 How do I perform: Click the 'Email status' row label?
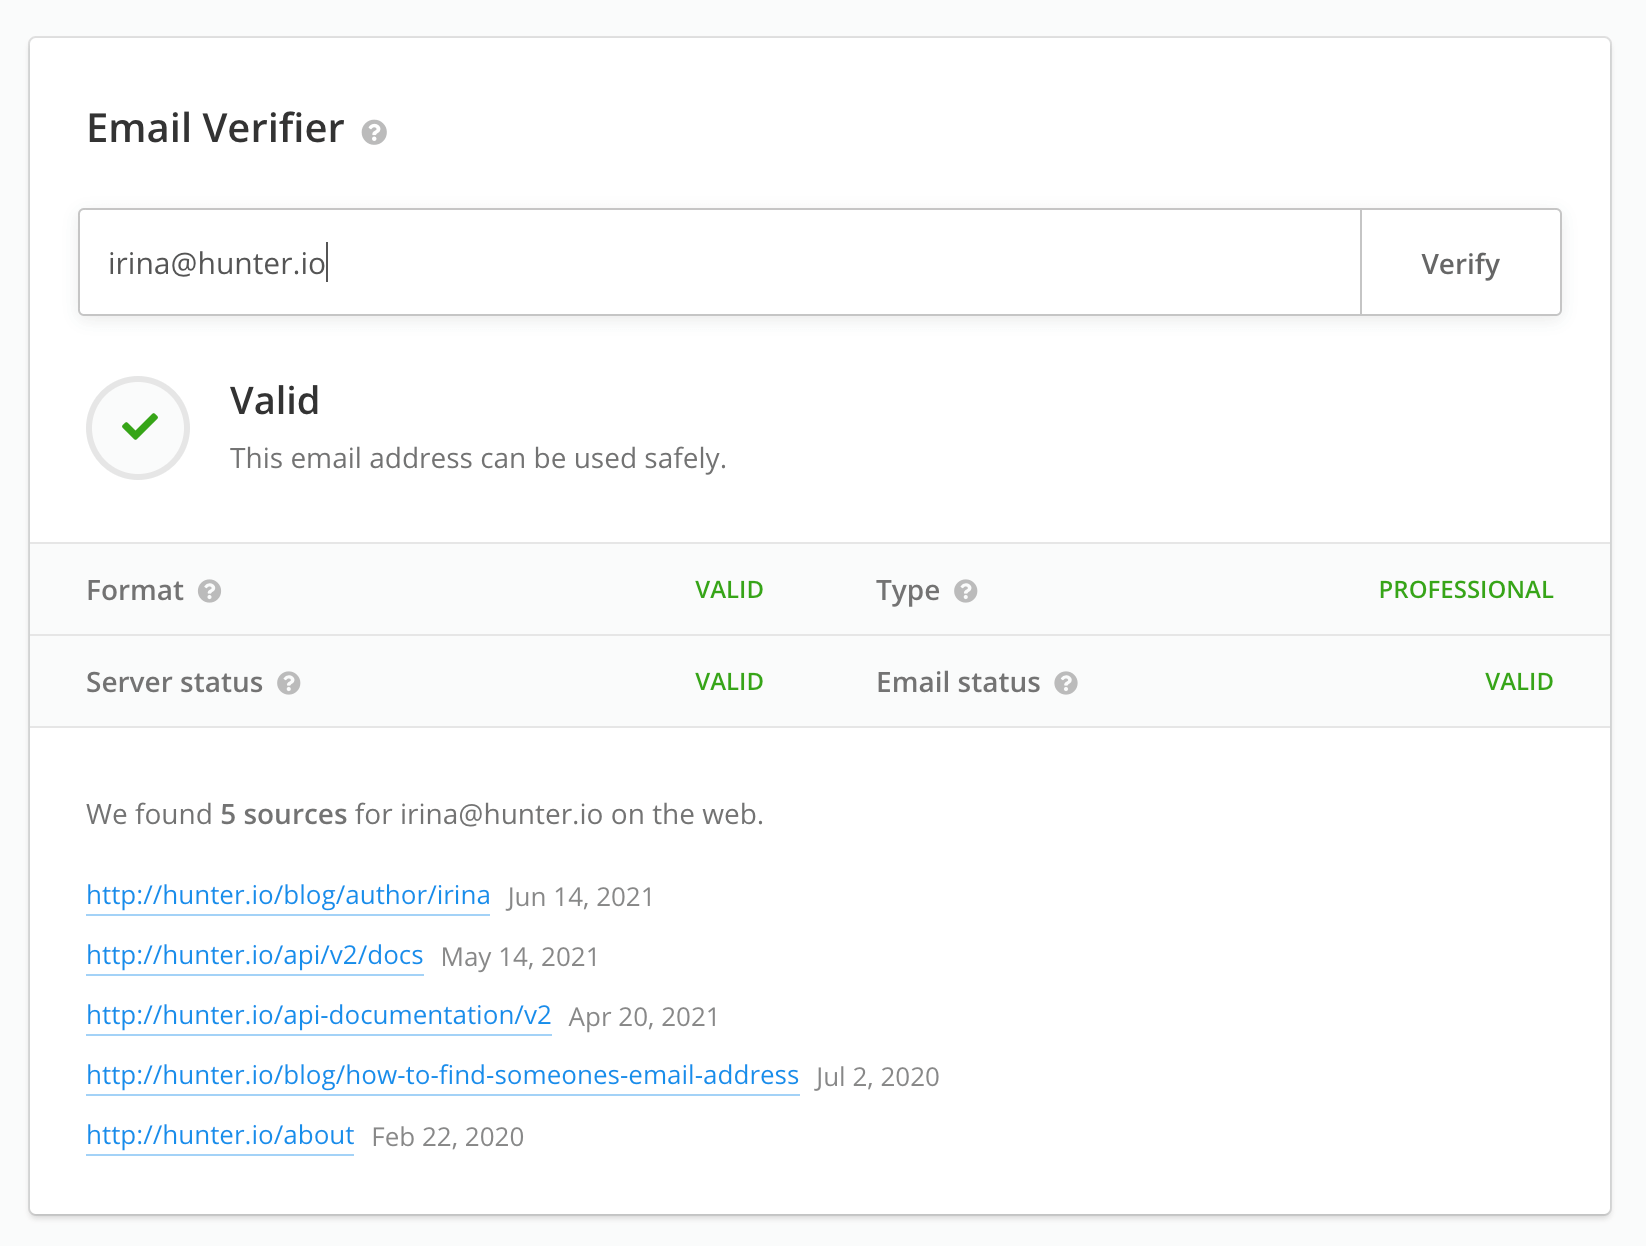click(958, 682)
